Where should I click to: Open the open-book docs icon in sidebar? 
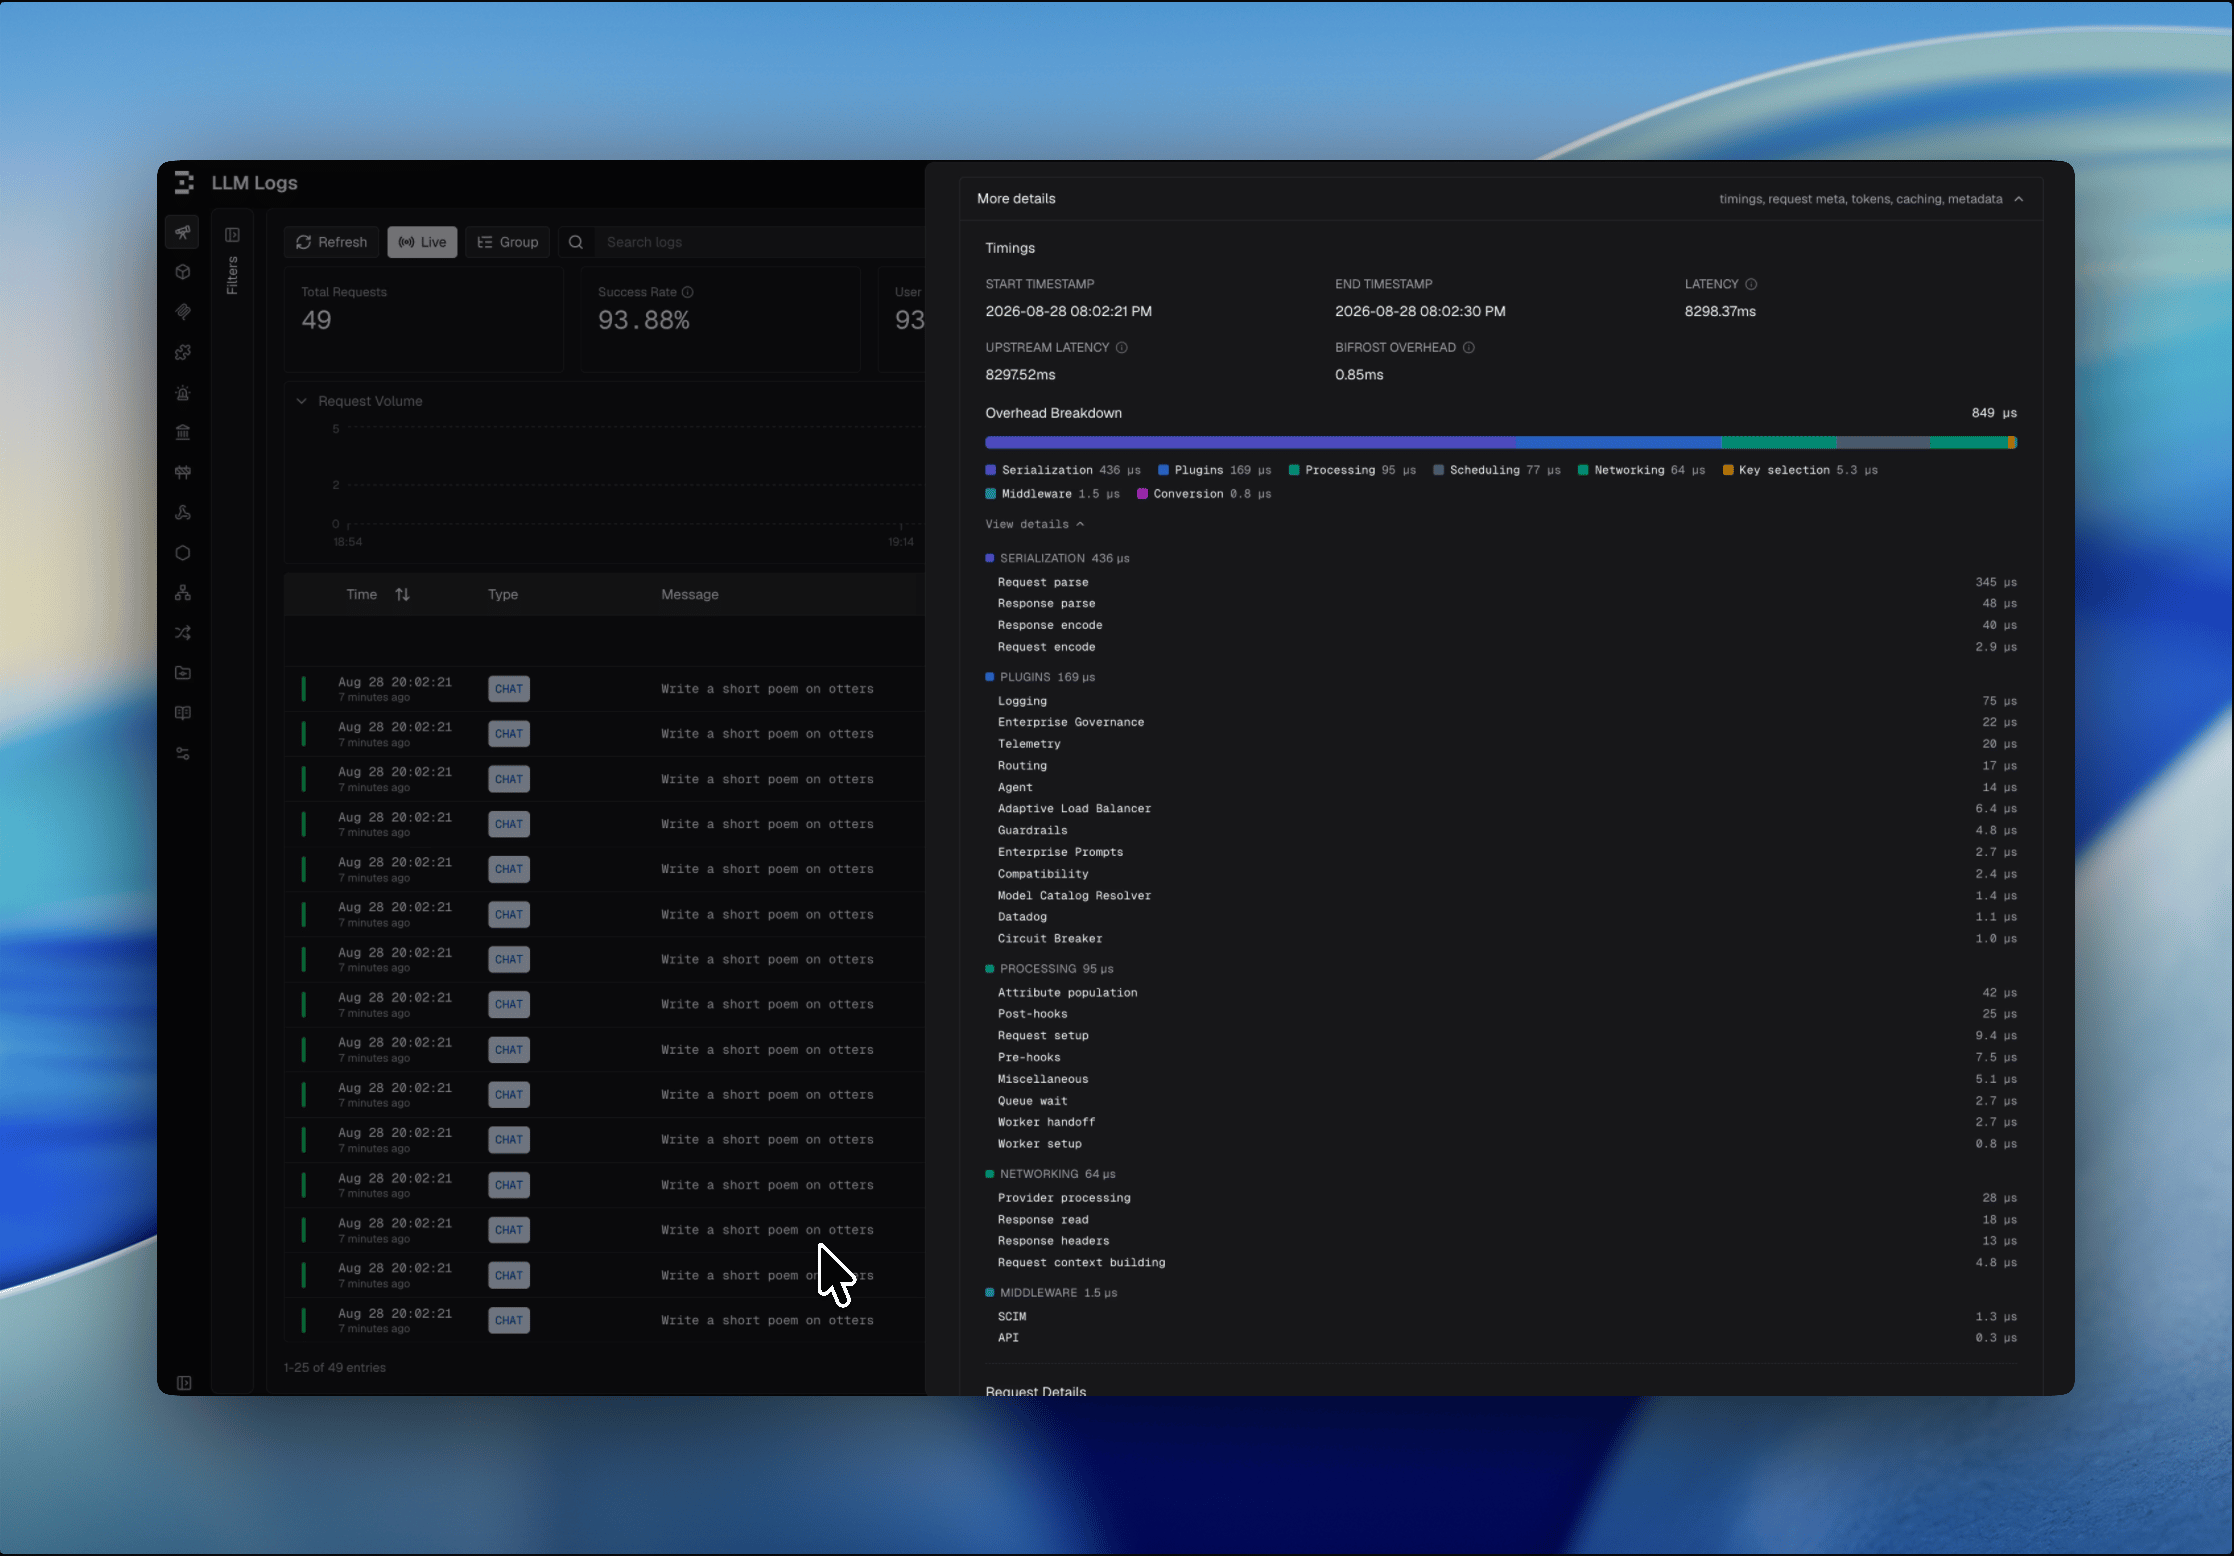183,713
